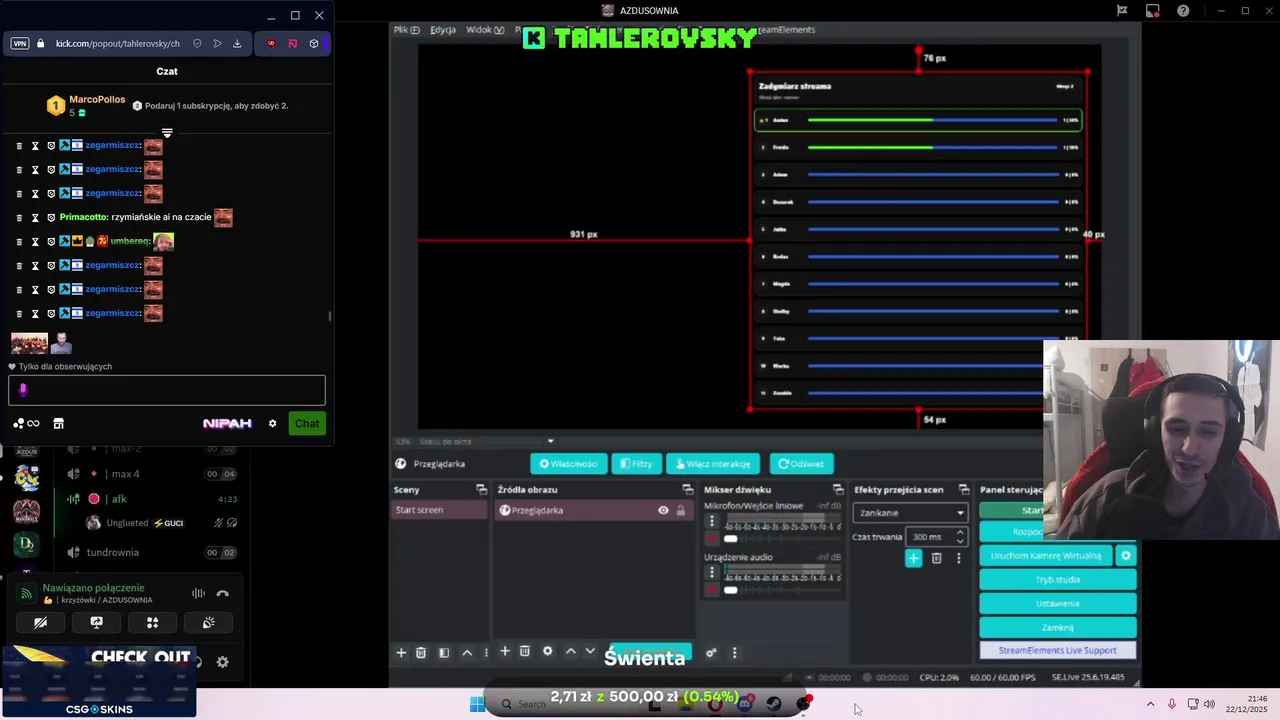The height and width of the screenshot is (720, 1280).
Task: Click Włącz interakcję button
Action: (713, 464)
